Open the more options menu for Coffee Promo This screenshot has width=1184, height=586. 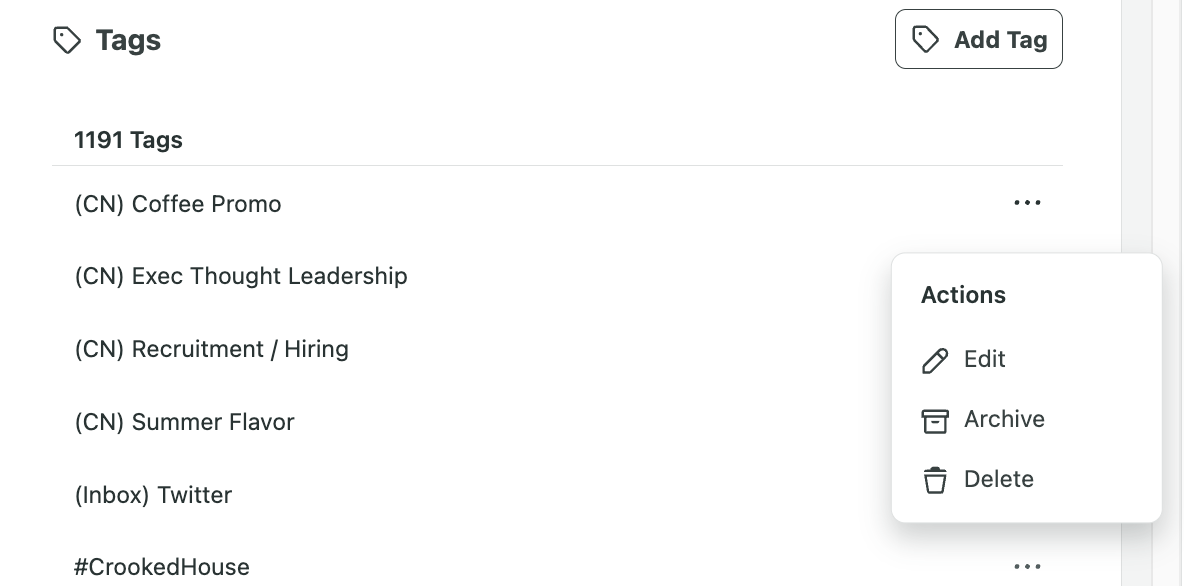point(1027,203)
